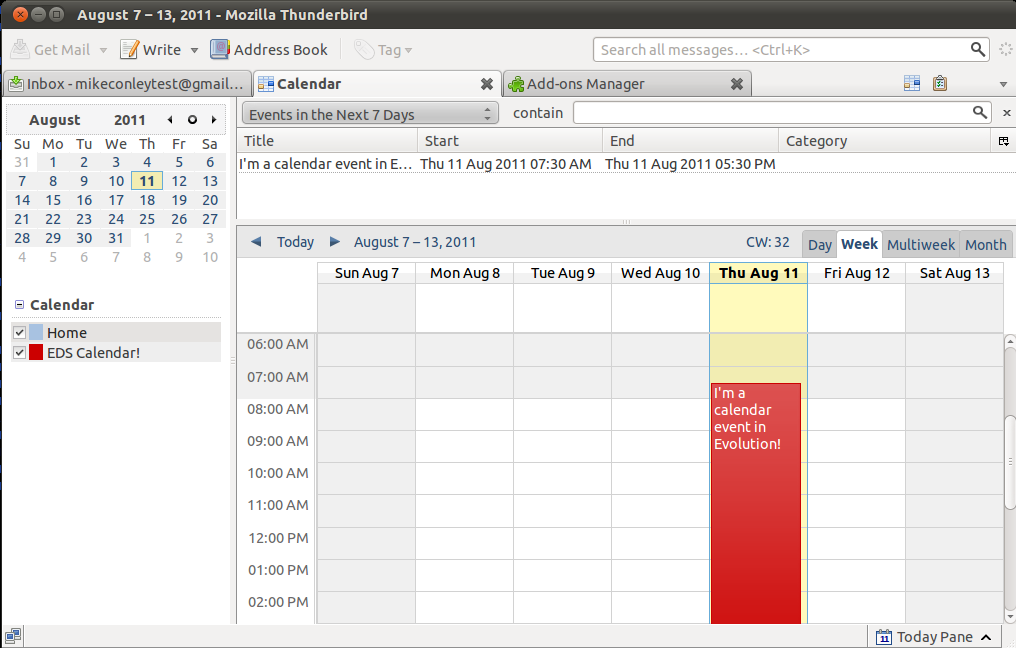Close the Add-ons Manager tab

tap(737, 84)
